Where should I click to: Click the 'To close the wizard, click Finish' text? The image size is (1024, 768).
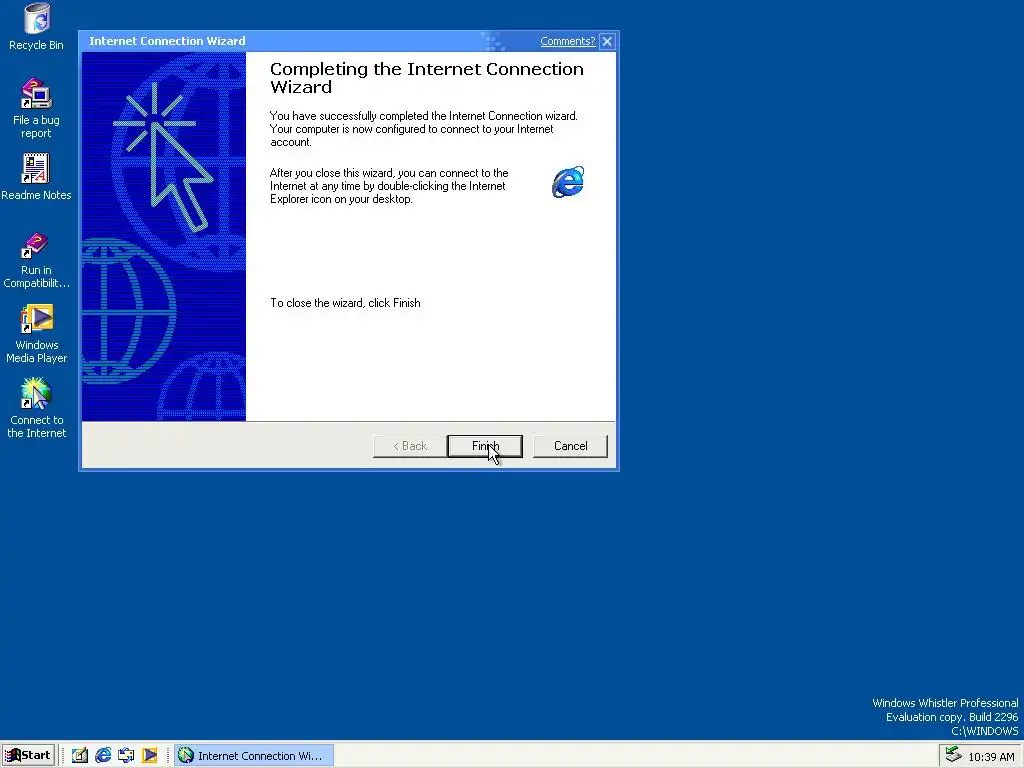coord(345,303)
